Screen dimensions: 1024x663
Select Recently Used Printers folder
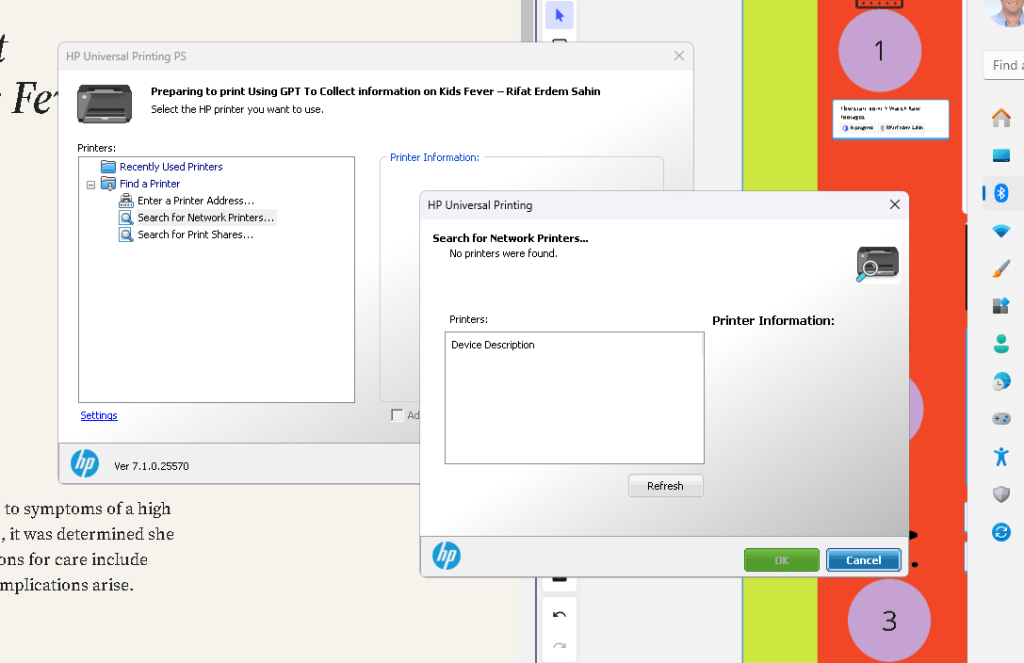tap(162, 167)
